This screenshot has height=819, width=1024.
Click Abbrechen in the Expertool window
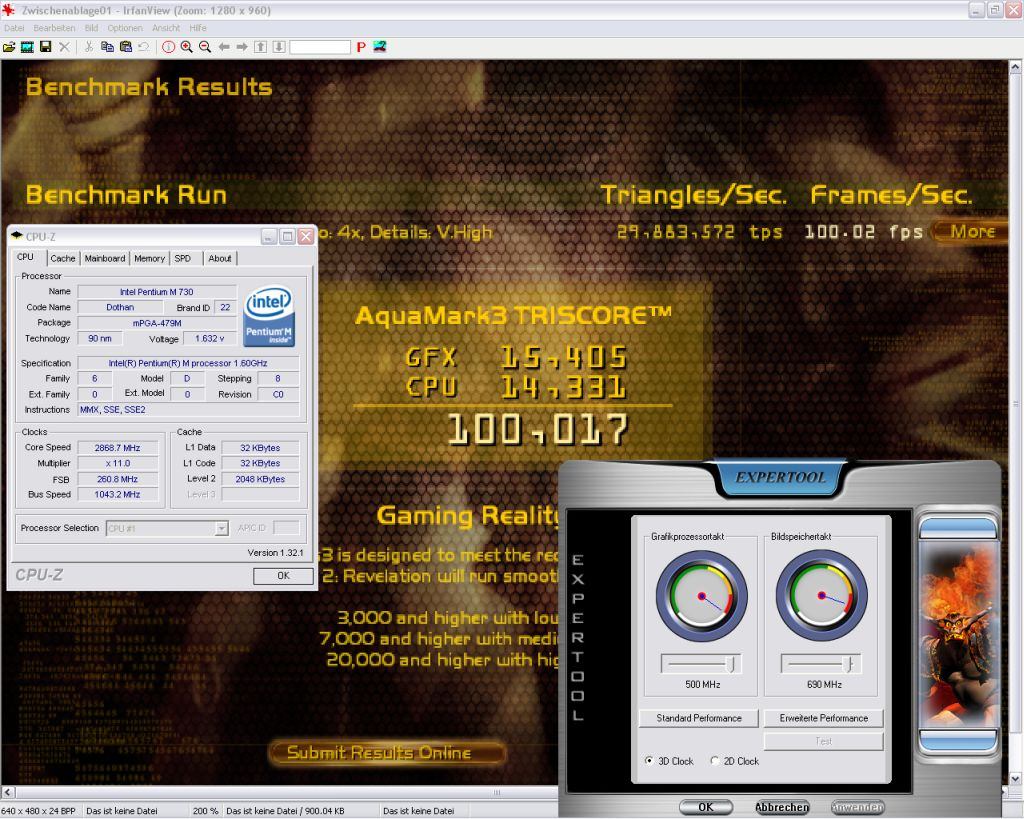[782, 807]
